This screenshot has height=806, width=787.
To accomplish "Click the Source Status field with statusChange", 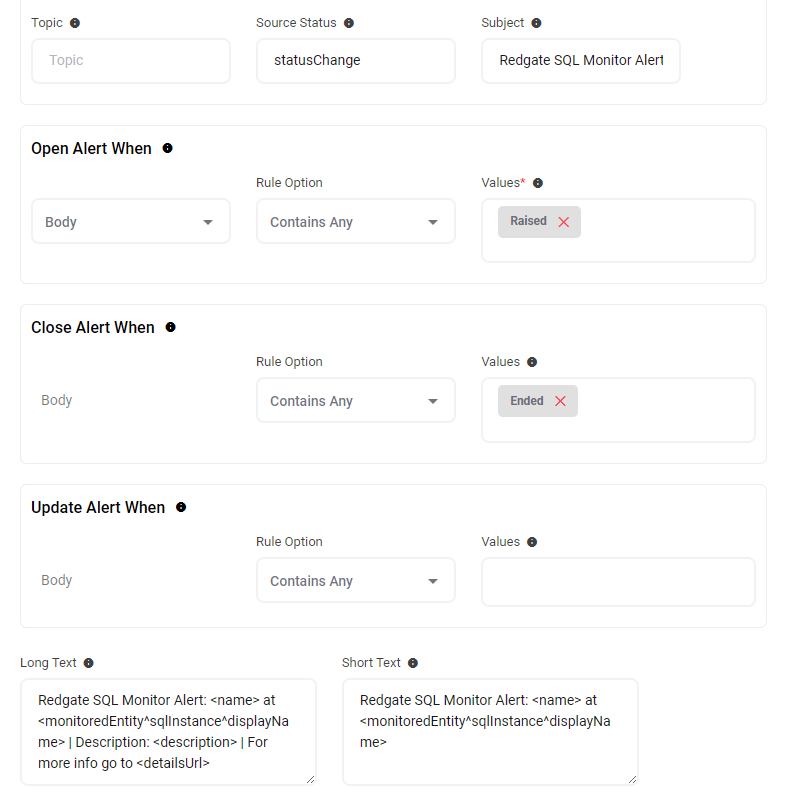I will tap(355, 61).
